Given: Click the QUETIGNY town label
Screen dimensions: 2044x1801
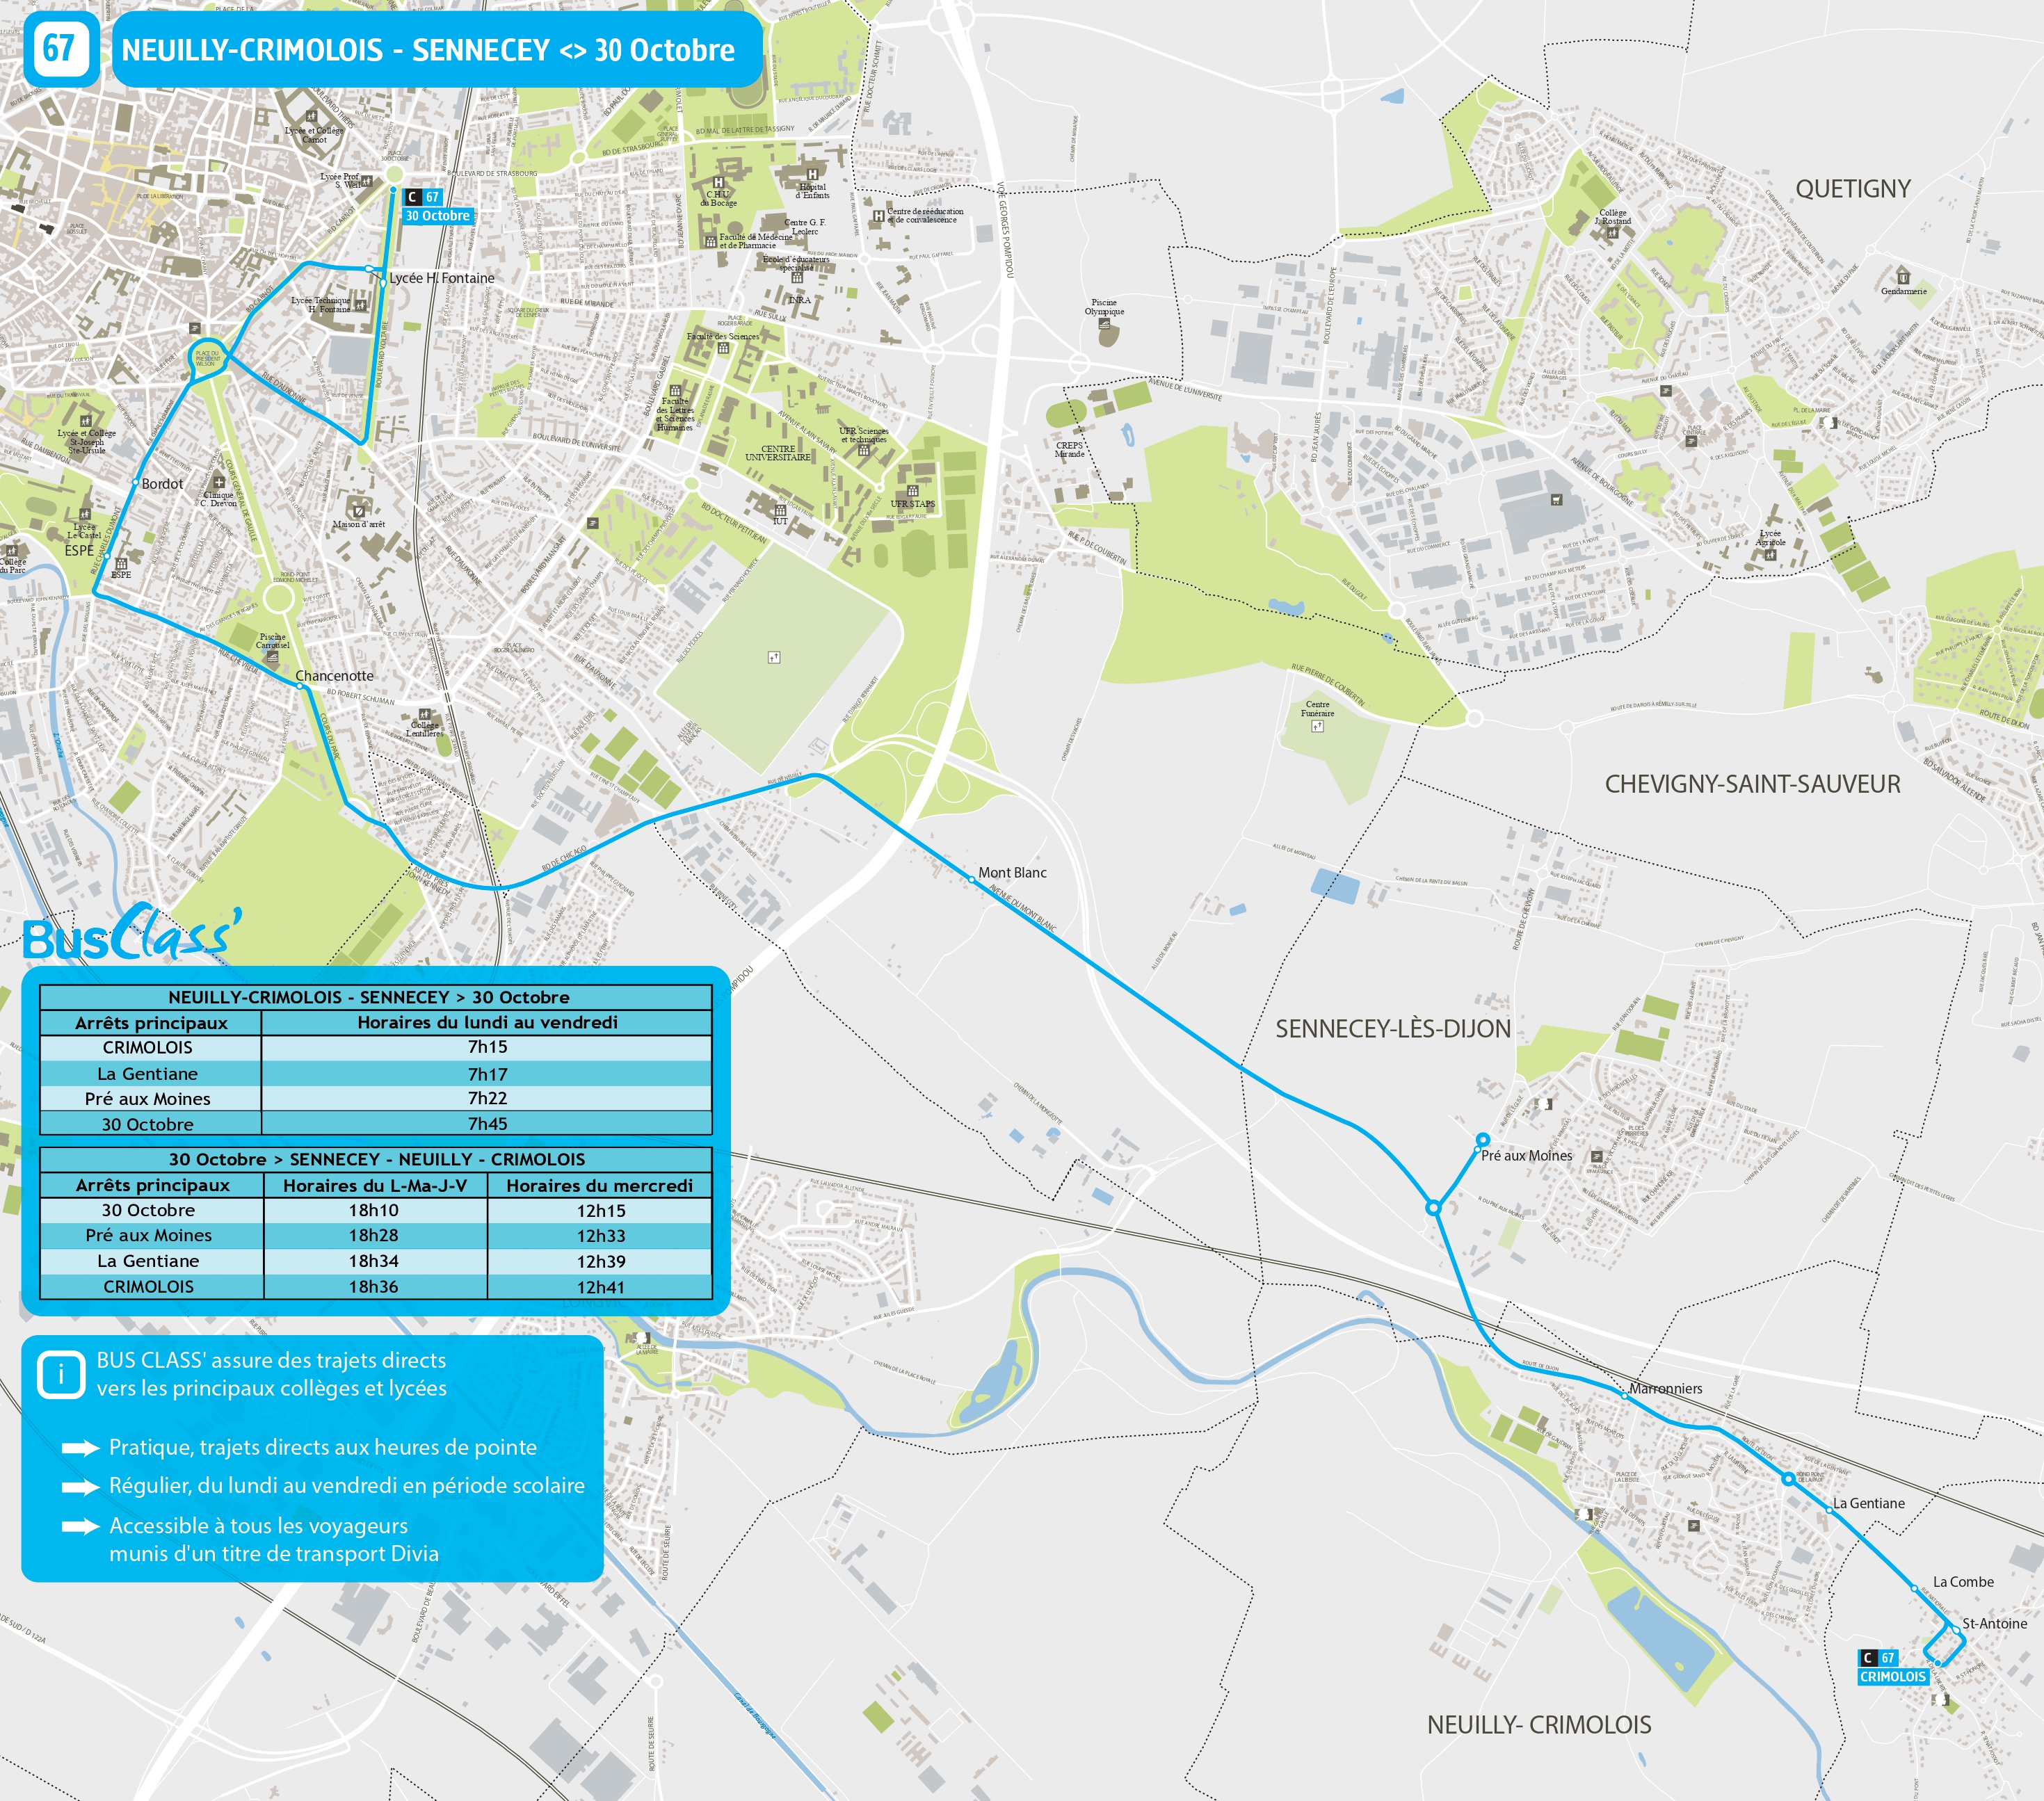Looking at the screenshot, I should pos(1852,189).
